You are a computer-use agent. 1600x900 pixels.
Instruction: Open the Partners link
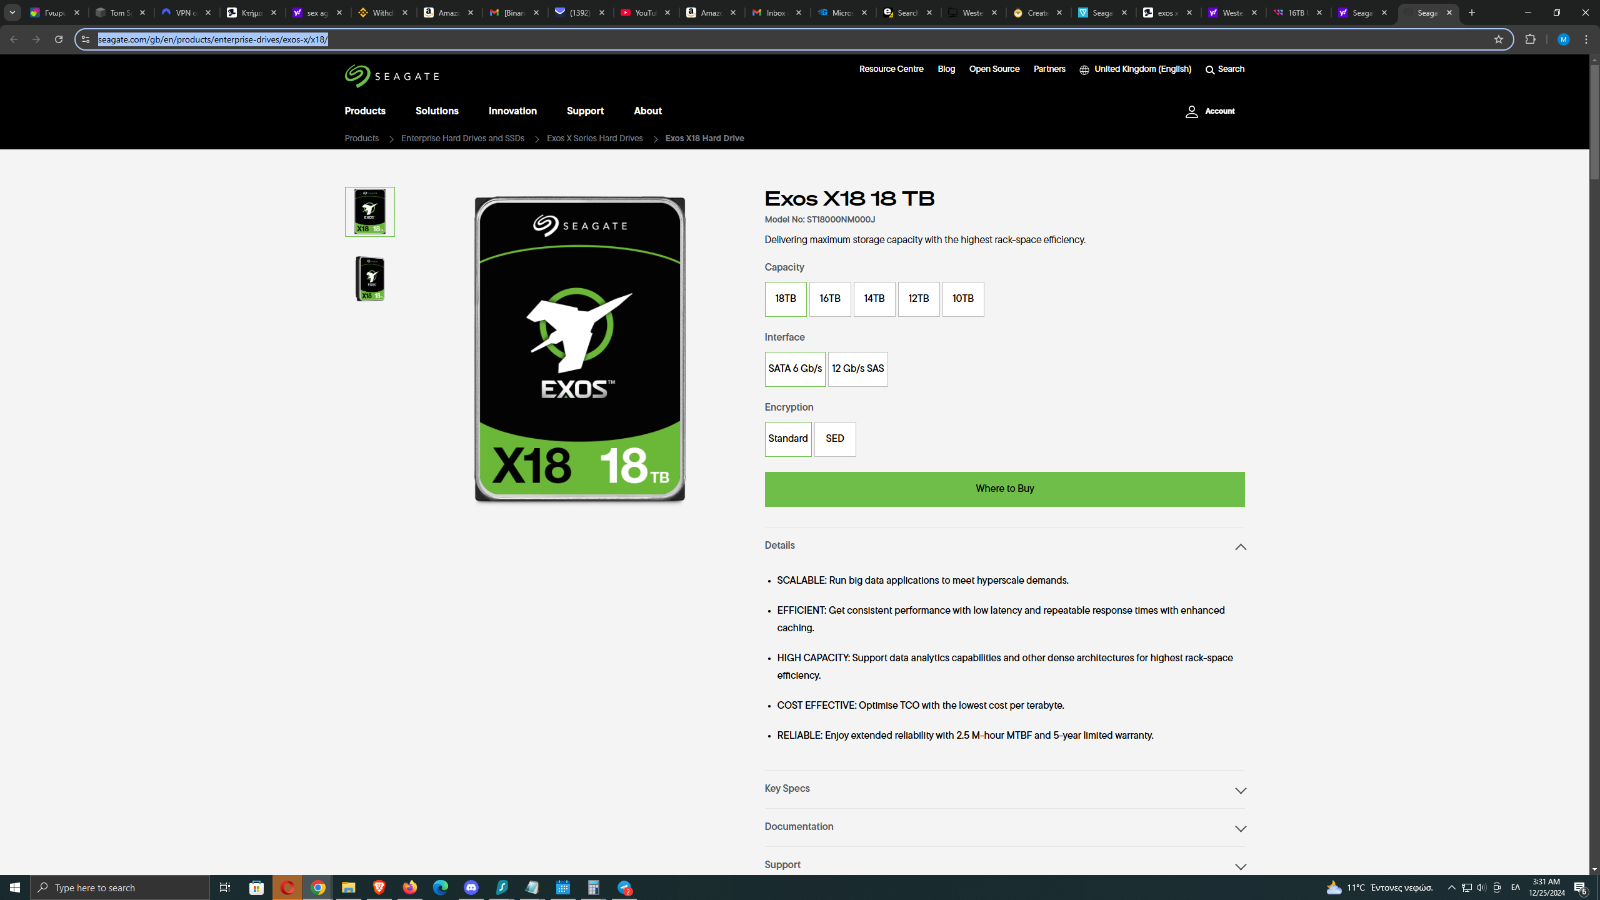click(x=1049, y=70)
